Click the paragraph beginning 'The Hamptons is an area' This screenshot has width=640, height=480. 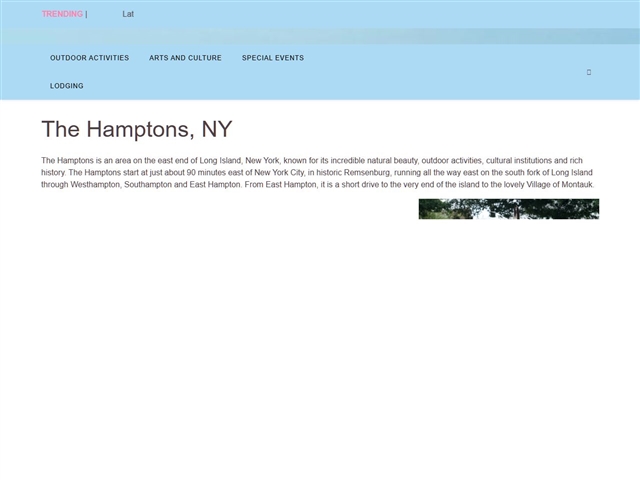click(x=318, y=172)
